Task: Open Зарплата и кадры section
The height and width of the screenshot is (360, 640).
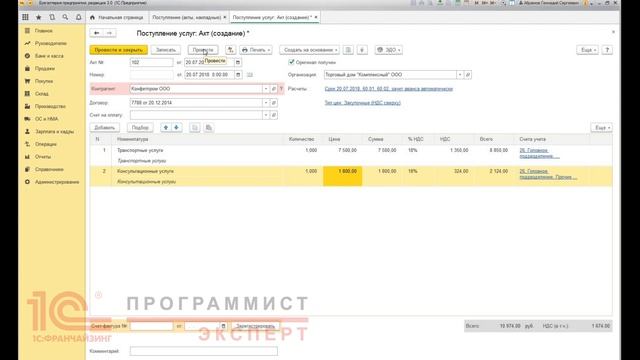Action: pyautogui.click(x=54, y=132)
